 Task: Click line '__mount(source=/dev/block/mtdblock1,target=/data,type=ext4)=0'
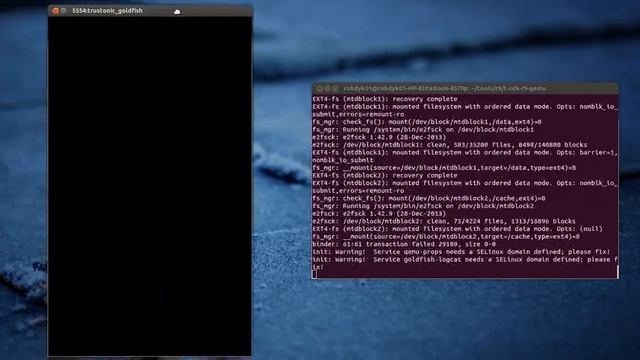(x=444, y=167)
